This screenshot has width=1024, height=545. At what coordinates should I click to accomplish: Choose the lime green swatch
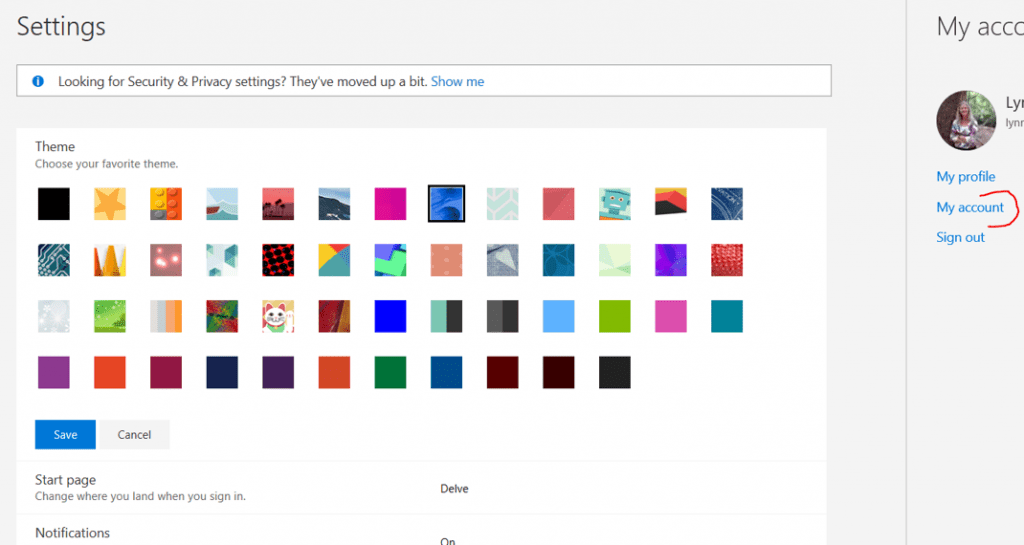click(615, 316)
